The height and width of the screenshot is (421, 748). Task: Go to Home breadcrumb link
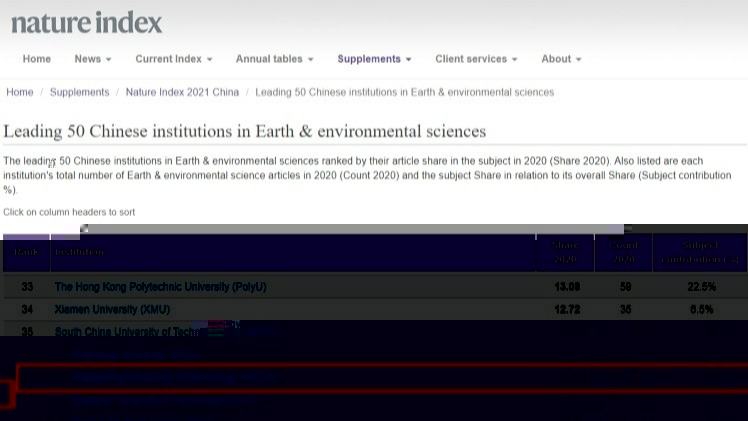pos(20,92)
